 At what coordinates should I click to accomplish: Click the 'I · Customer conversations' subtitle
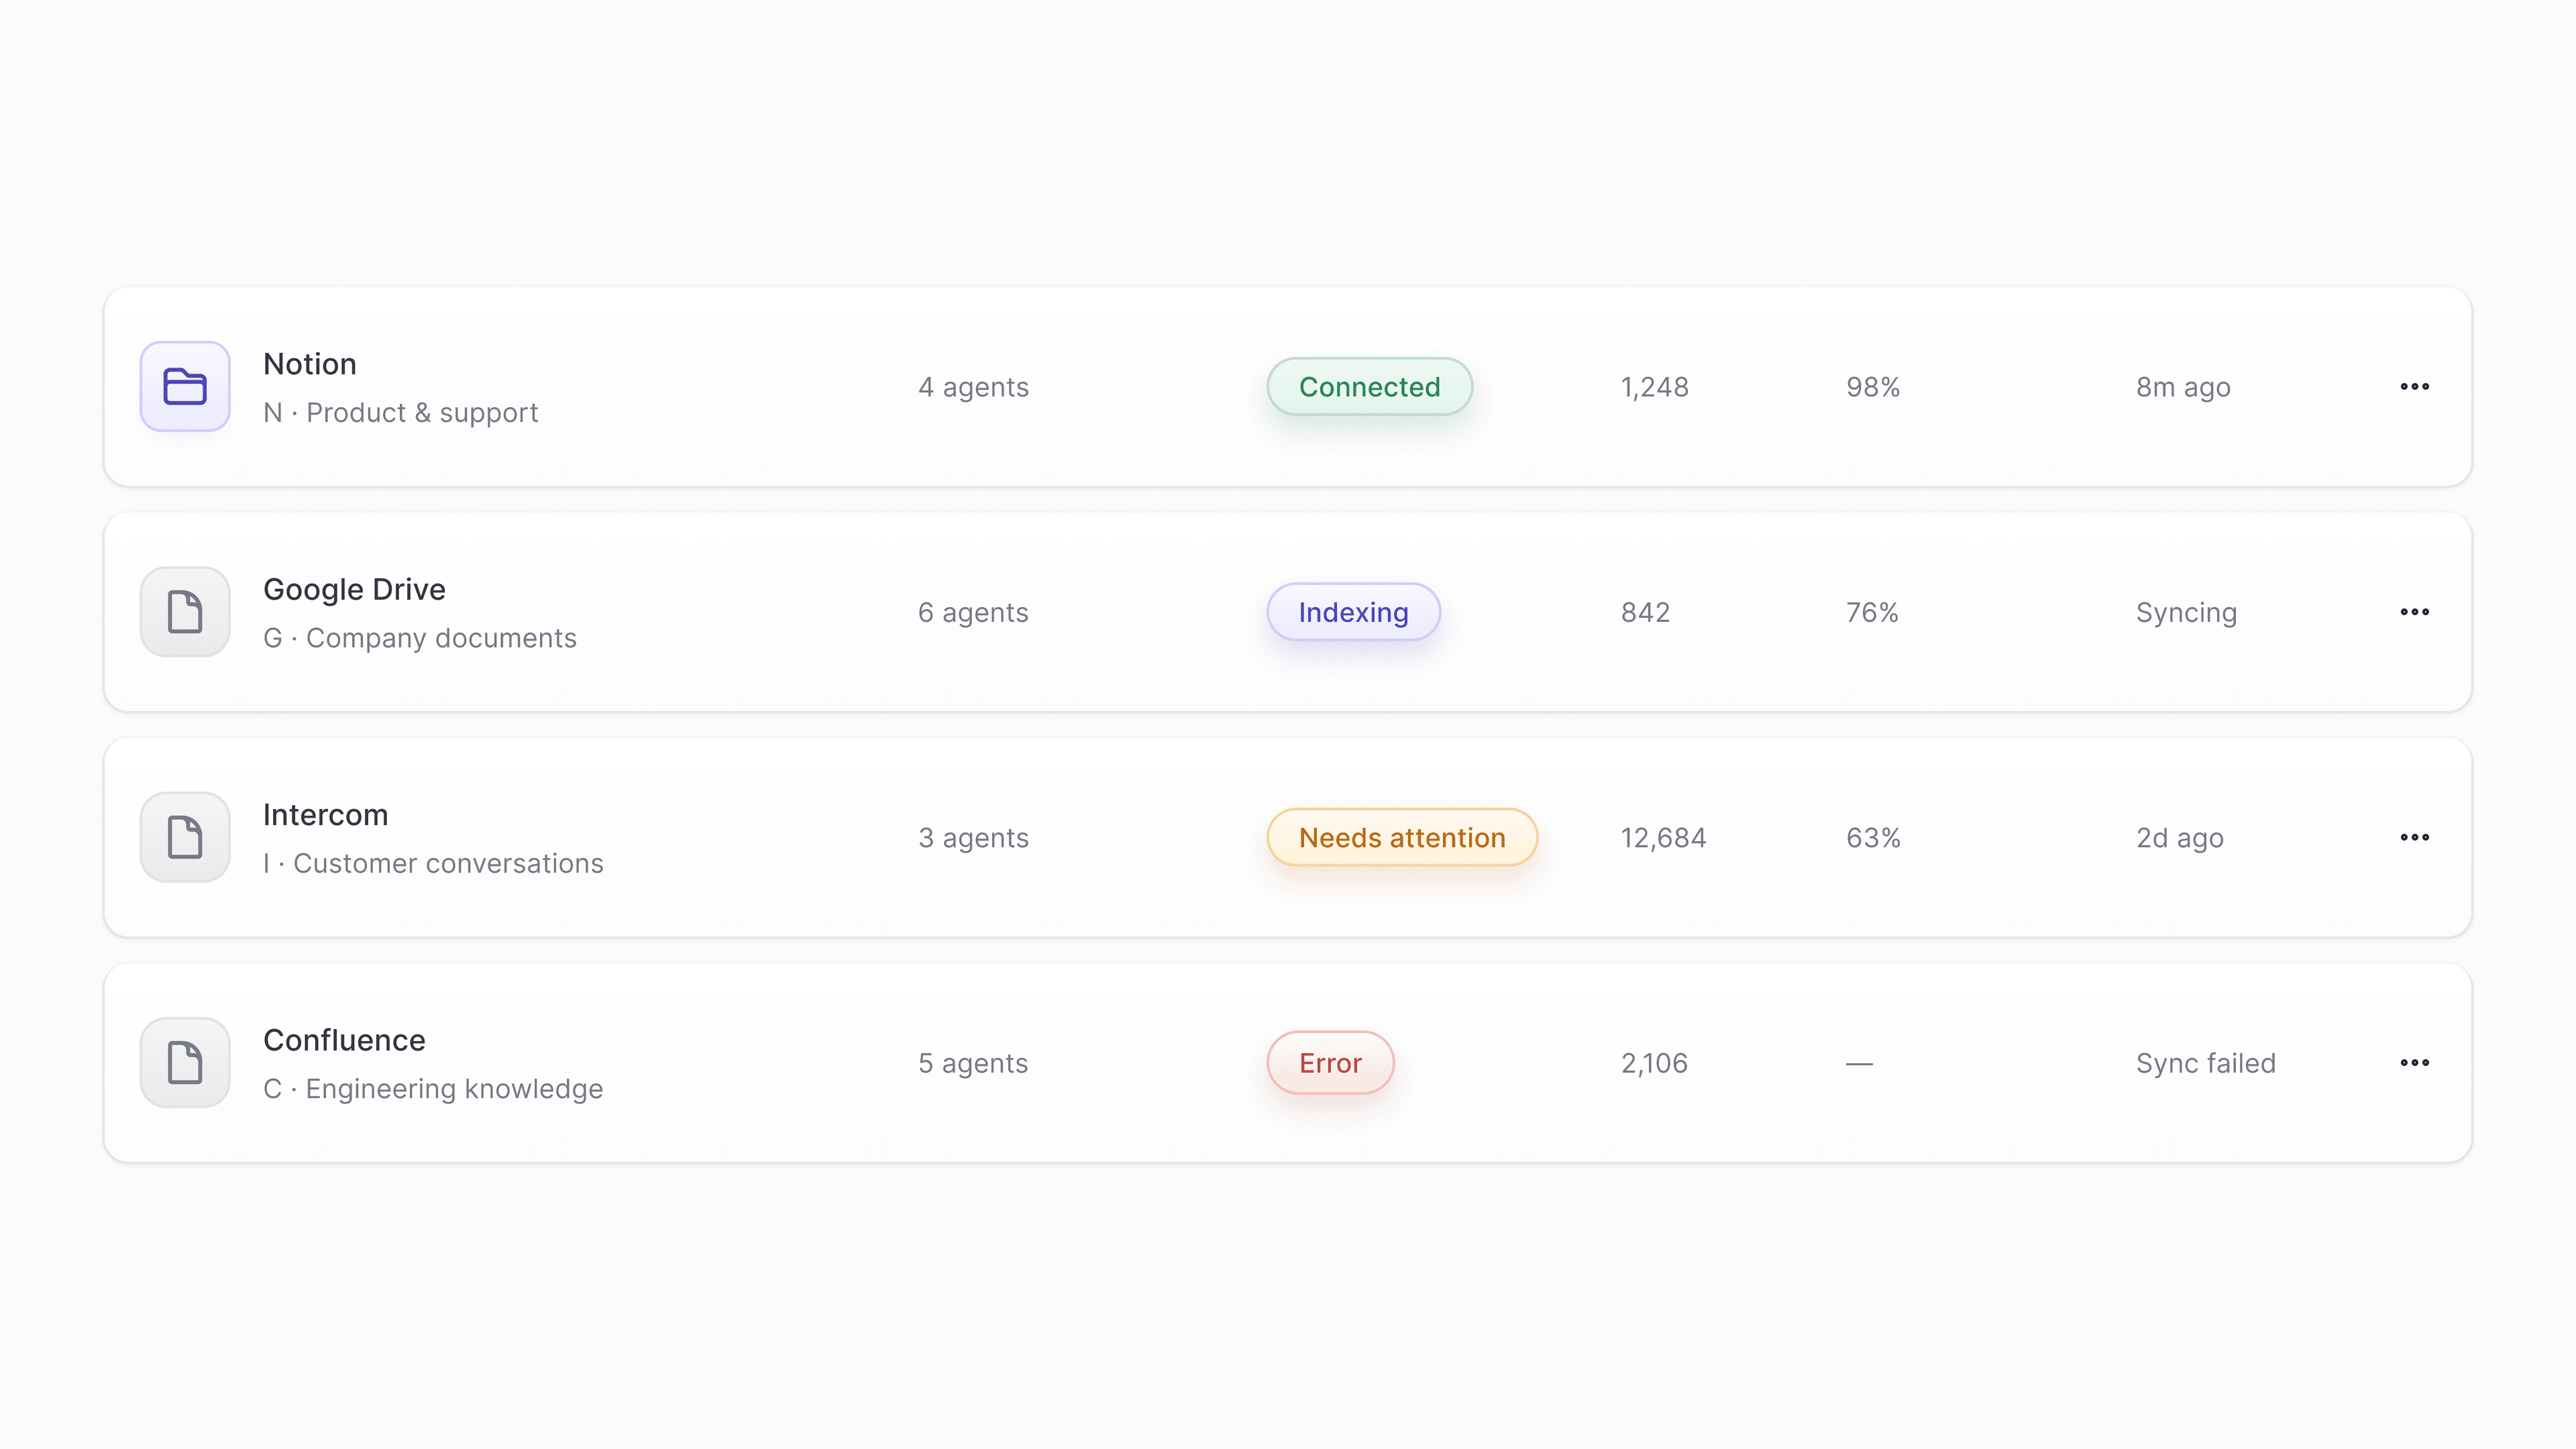point(433,863)
